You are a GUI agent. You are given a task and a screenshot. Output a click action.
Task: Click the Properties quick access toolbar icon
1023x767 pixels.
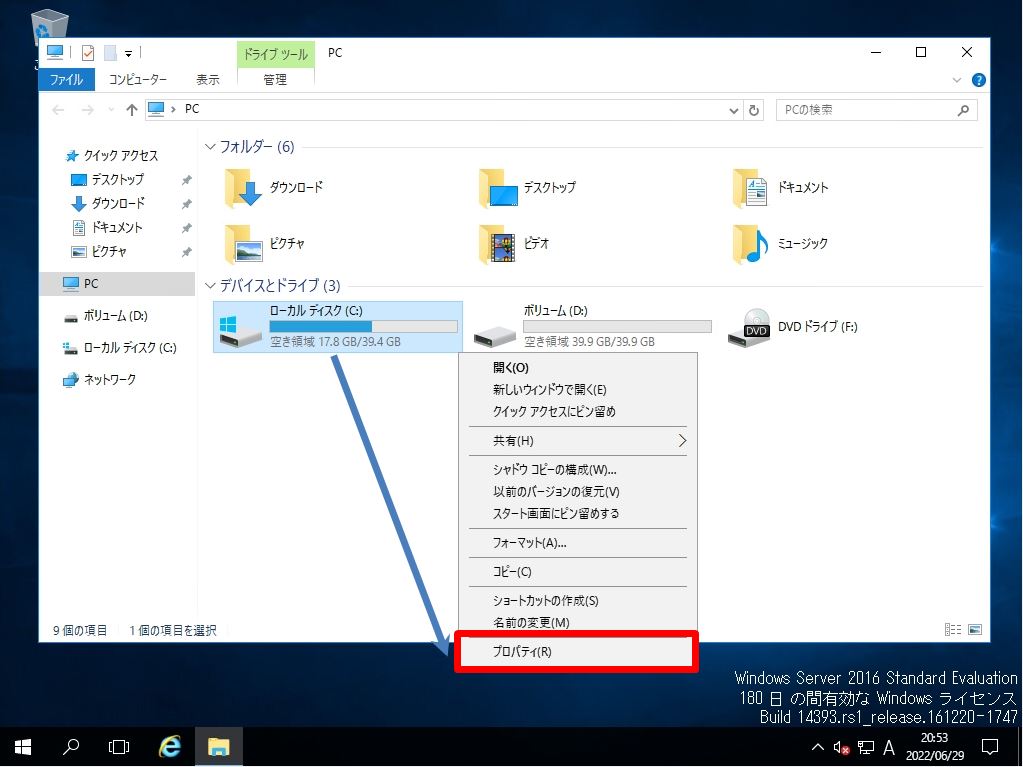(87, 53)
